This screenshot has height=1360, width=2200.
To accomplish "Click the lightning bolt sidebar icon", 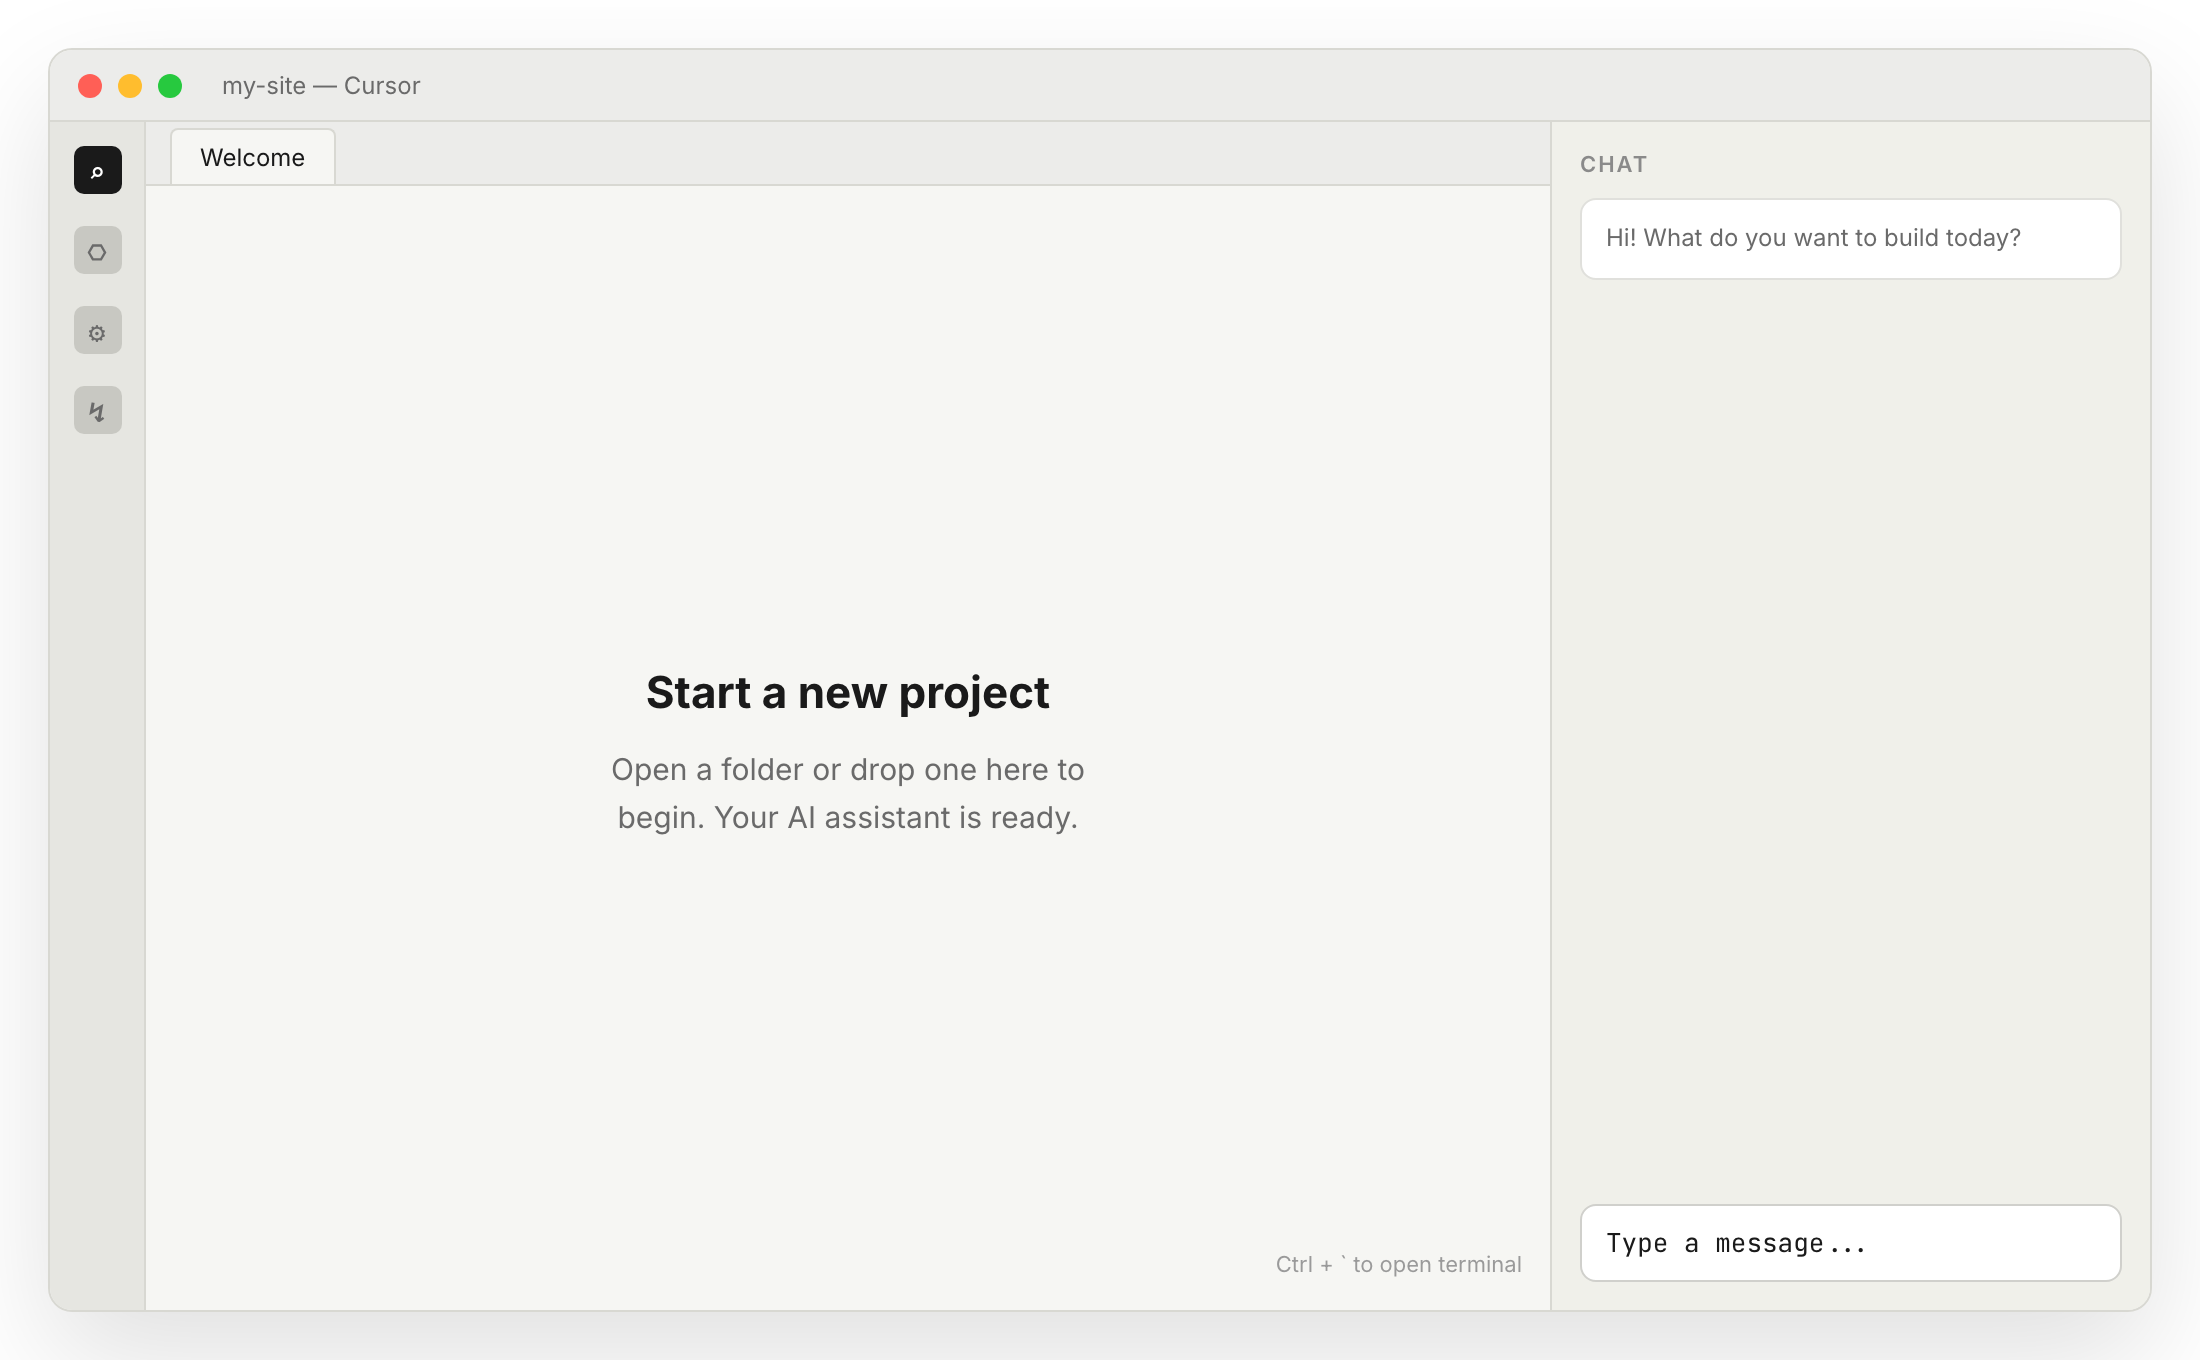I will click(x=98, y=410).
